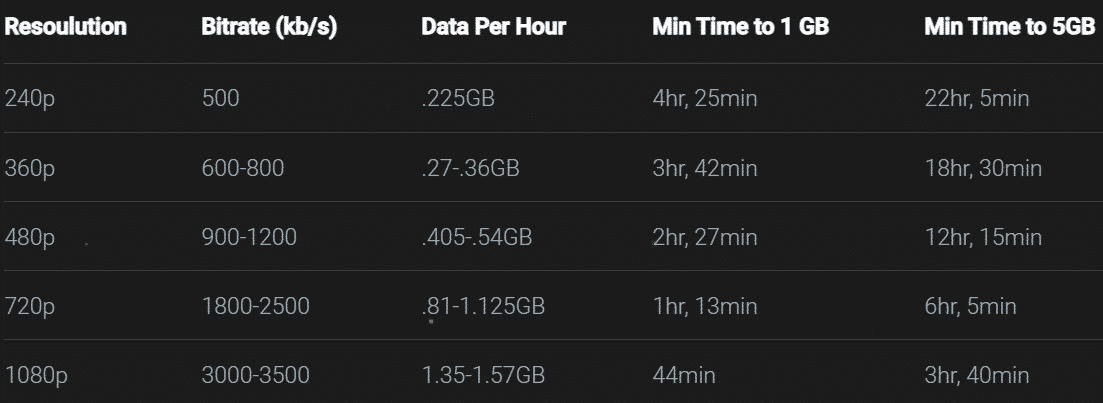The image size is (1103, 403).
Task: Select the Bitrate (kb/s) column header
Action: pyautogui.click(x=269, y=27)
